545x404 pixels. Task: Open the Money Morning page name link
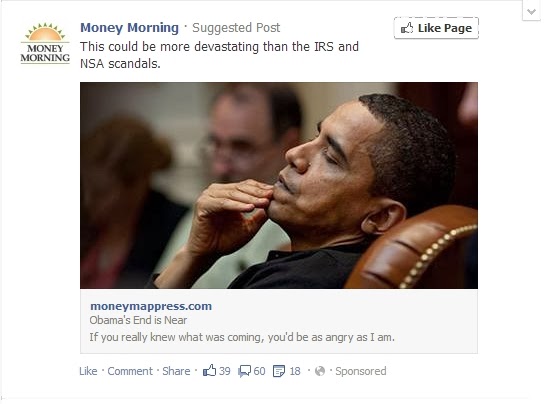point(129,27)
